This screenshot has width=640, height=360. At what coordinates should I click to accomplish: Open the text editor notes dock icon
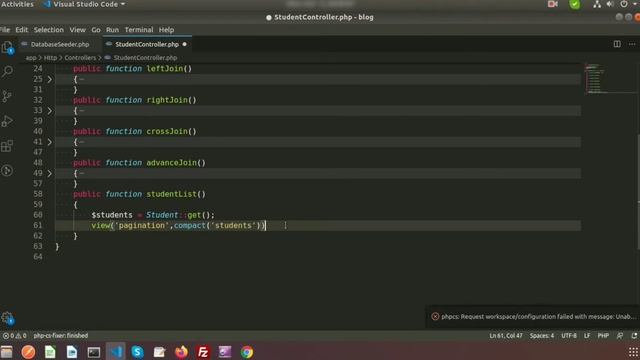[x=160, y=352]
